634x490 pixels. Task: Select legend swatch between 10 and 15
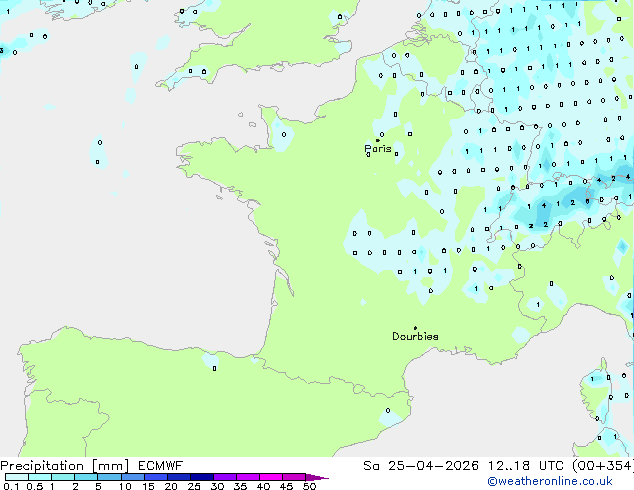point(133,477)
